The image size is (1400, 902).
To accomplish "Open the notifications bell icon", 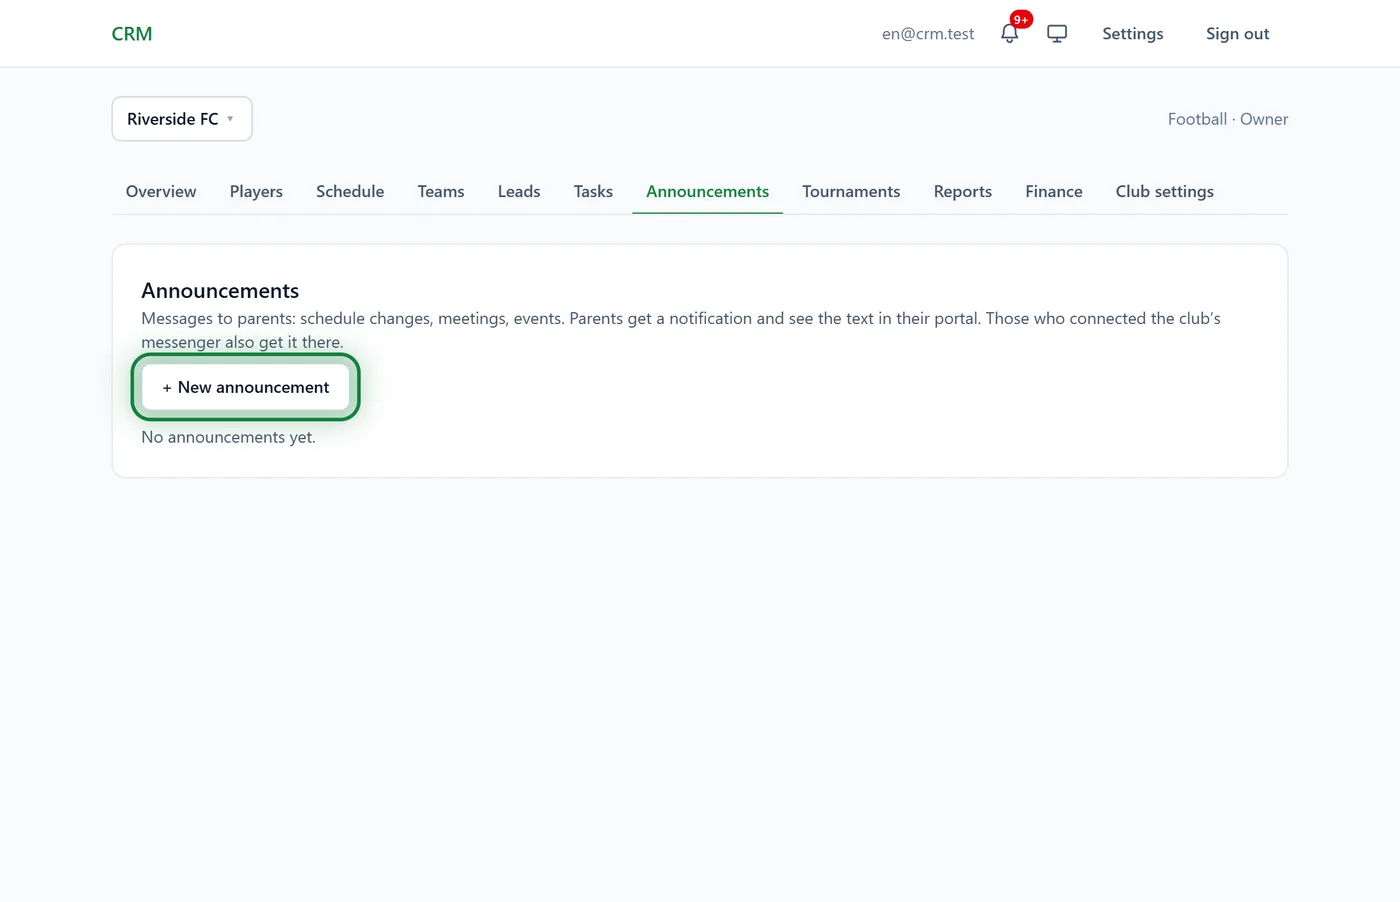I will 1009,33.
